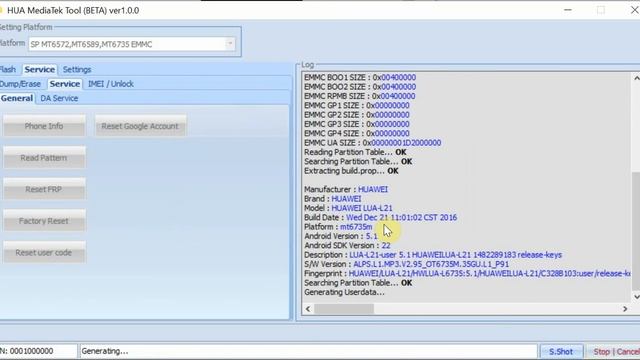Select the top-level Service tab
Screen dimensions: 640x360
coord(40,69)
